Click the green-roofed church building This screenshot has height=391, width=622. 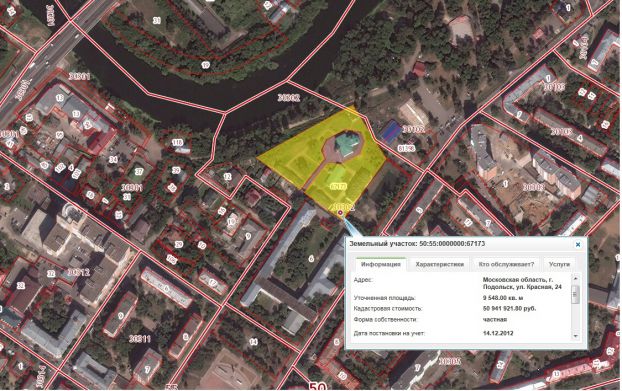pyautogui.click(x=346, y=144)
